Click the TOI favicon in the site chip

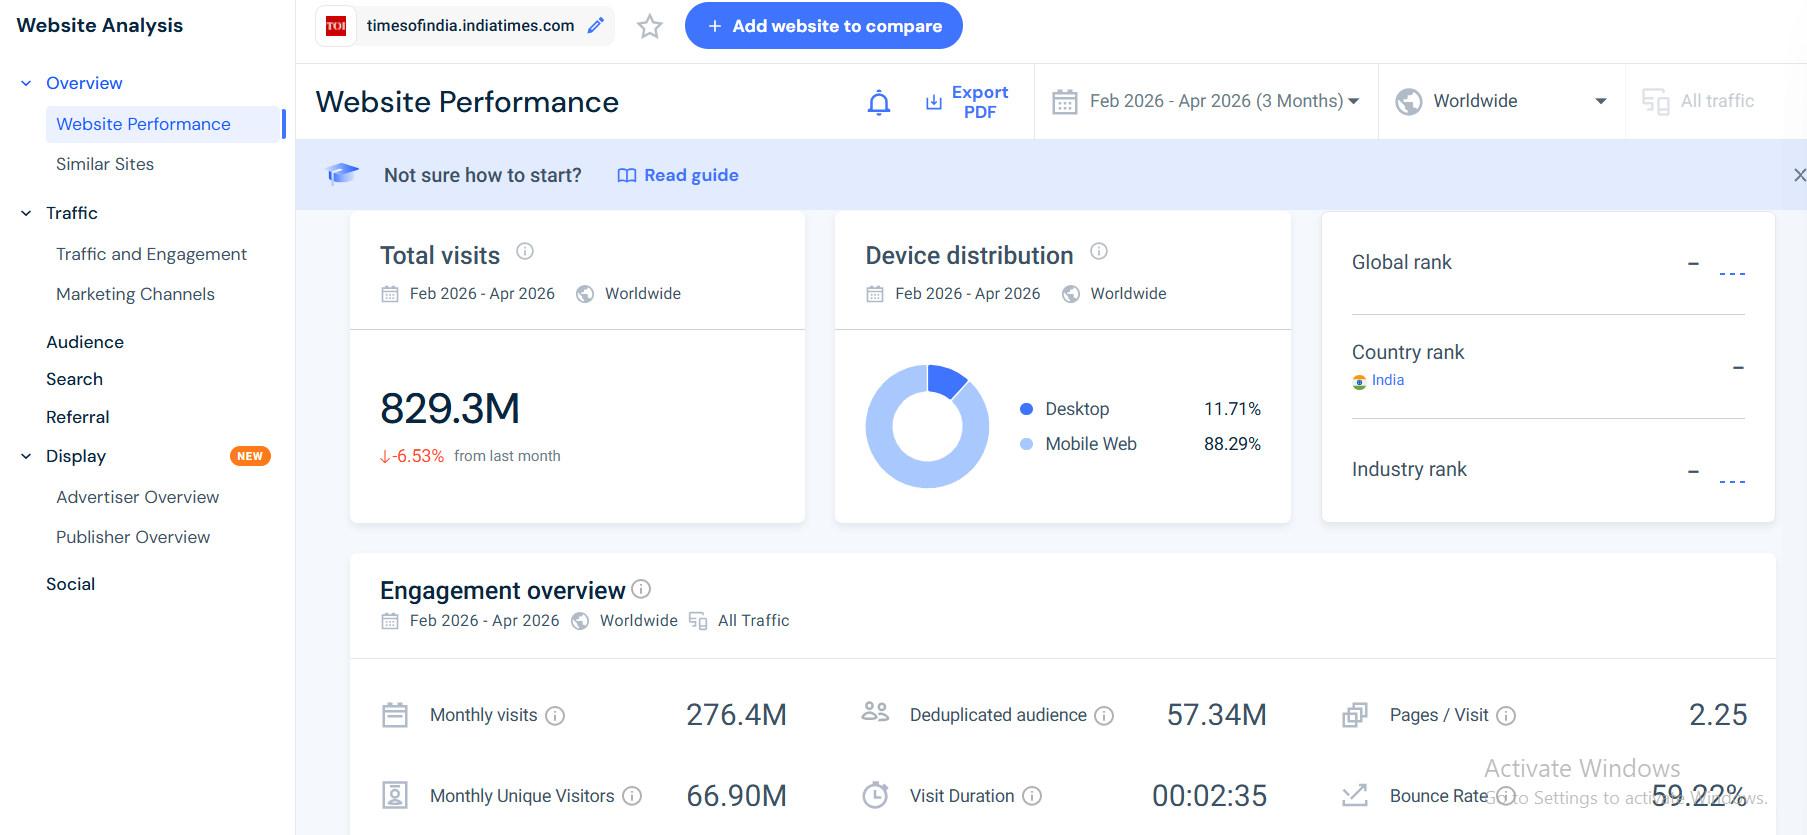336,26
